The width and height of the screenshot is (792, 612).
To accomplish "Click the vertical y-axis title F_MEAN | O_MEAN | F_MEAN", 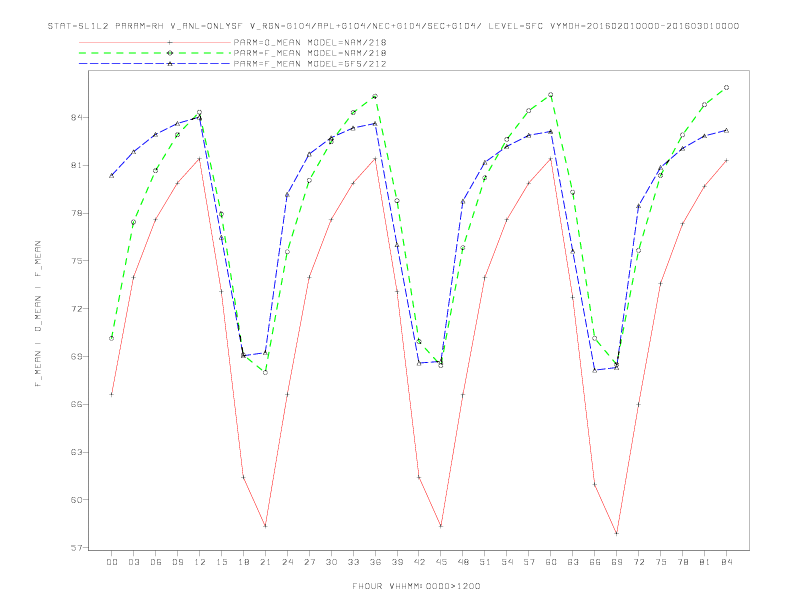I will coord(38,314).
